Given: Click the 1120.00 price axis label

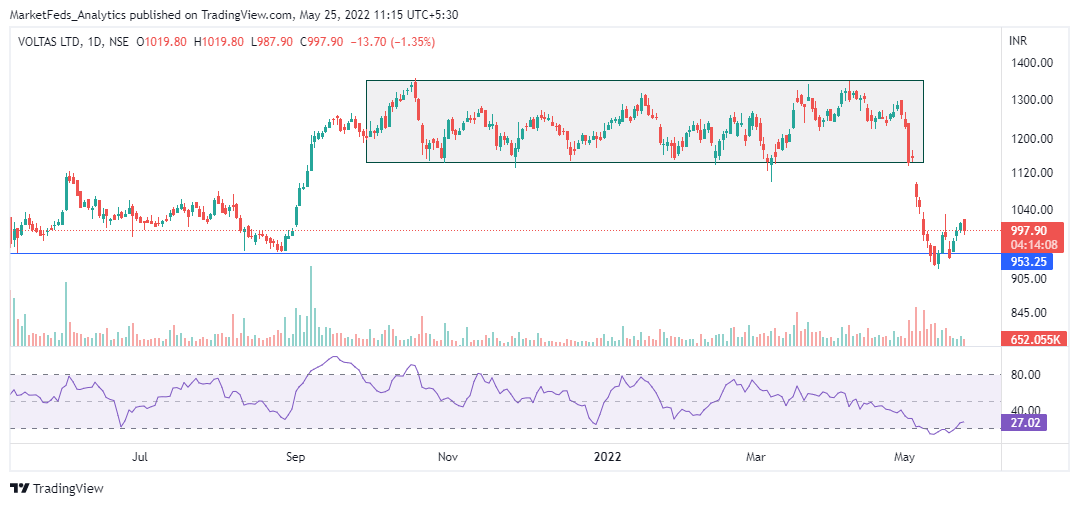Looking at the screenshot, I should pos(1031,173).
